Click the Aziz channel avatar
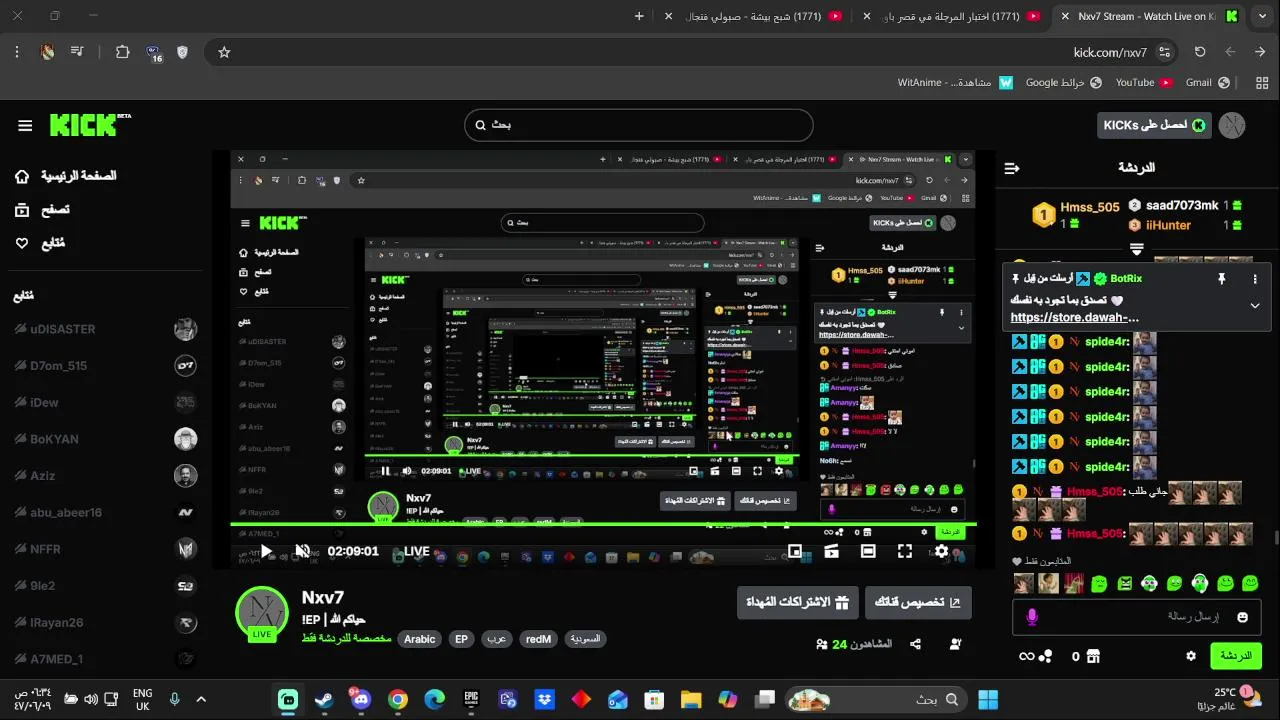 pyautogui.click(x=185, y=476)
